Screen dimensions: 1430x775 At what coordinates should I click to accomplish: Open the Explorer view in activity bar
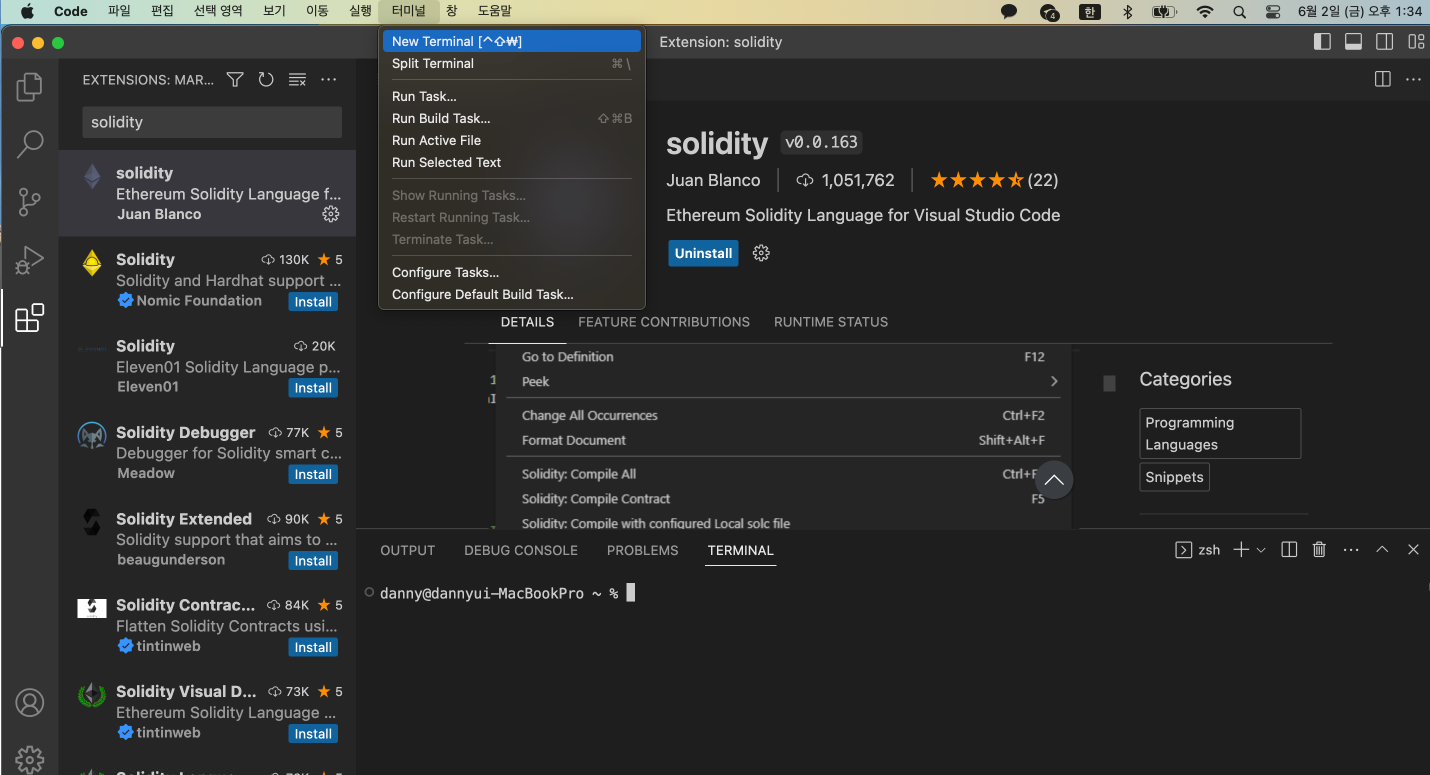(x=30, y=87)
